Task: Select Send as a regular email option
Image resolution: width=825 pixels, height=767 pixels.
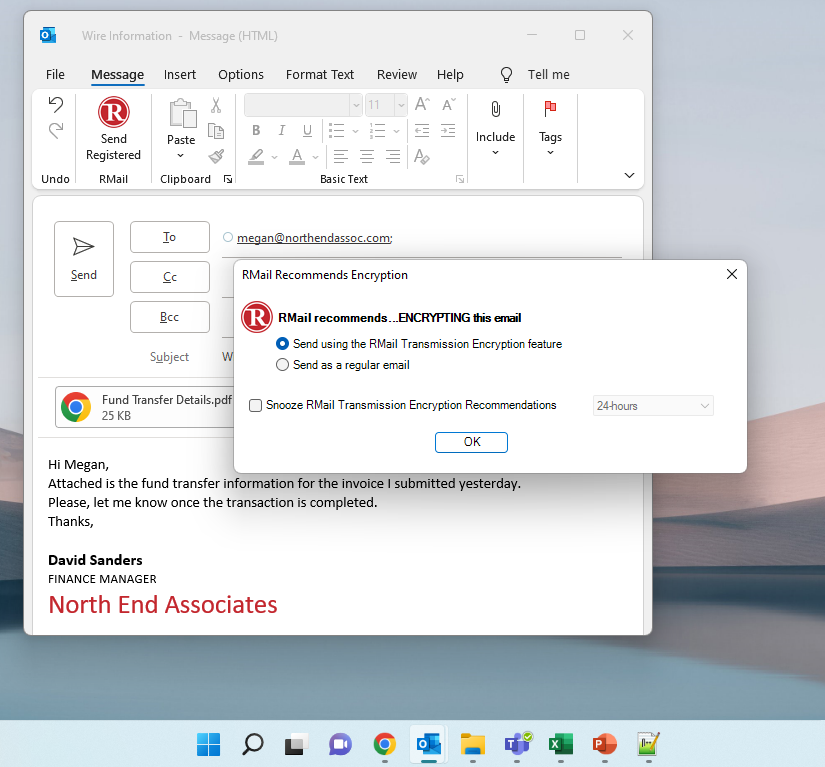Action: click(283, 365)
